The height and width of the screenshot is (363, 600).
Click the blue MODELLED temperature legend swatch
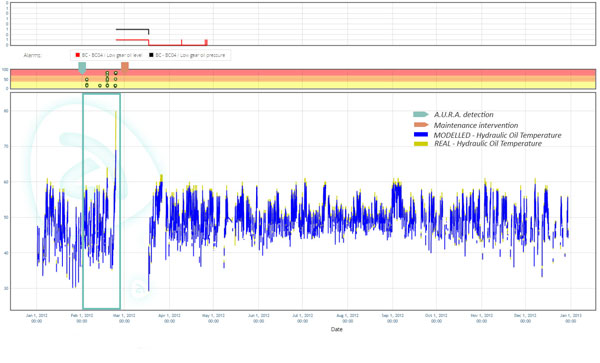(x=421, y=135)
